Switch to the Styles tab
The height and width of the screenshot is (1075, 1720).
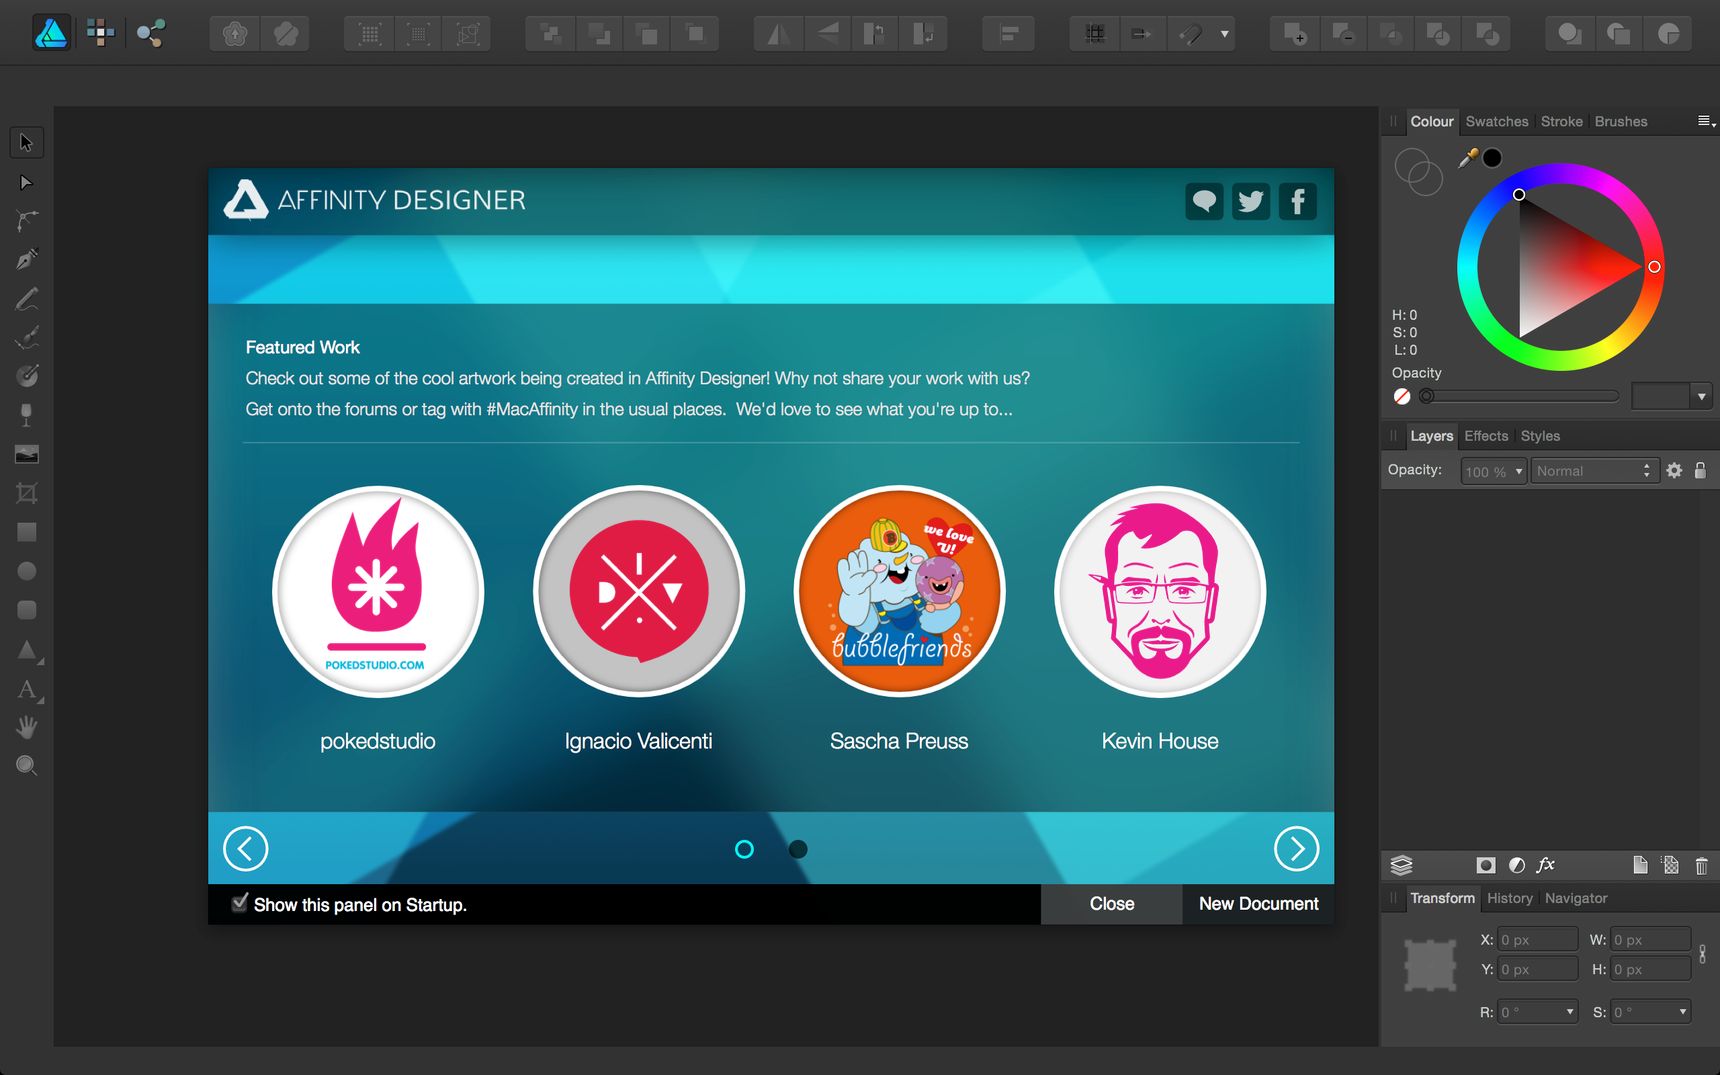click(1540, 436)
